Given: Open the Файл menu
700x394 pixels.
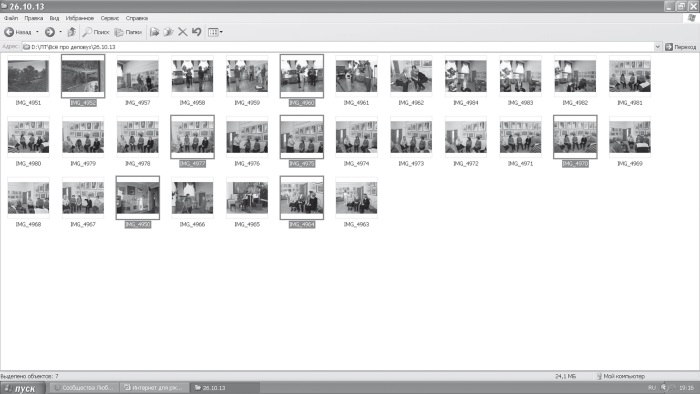Looking at the screenshot, I should [11, 18].
